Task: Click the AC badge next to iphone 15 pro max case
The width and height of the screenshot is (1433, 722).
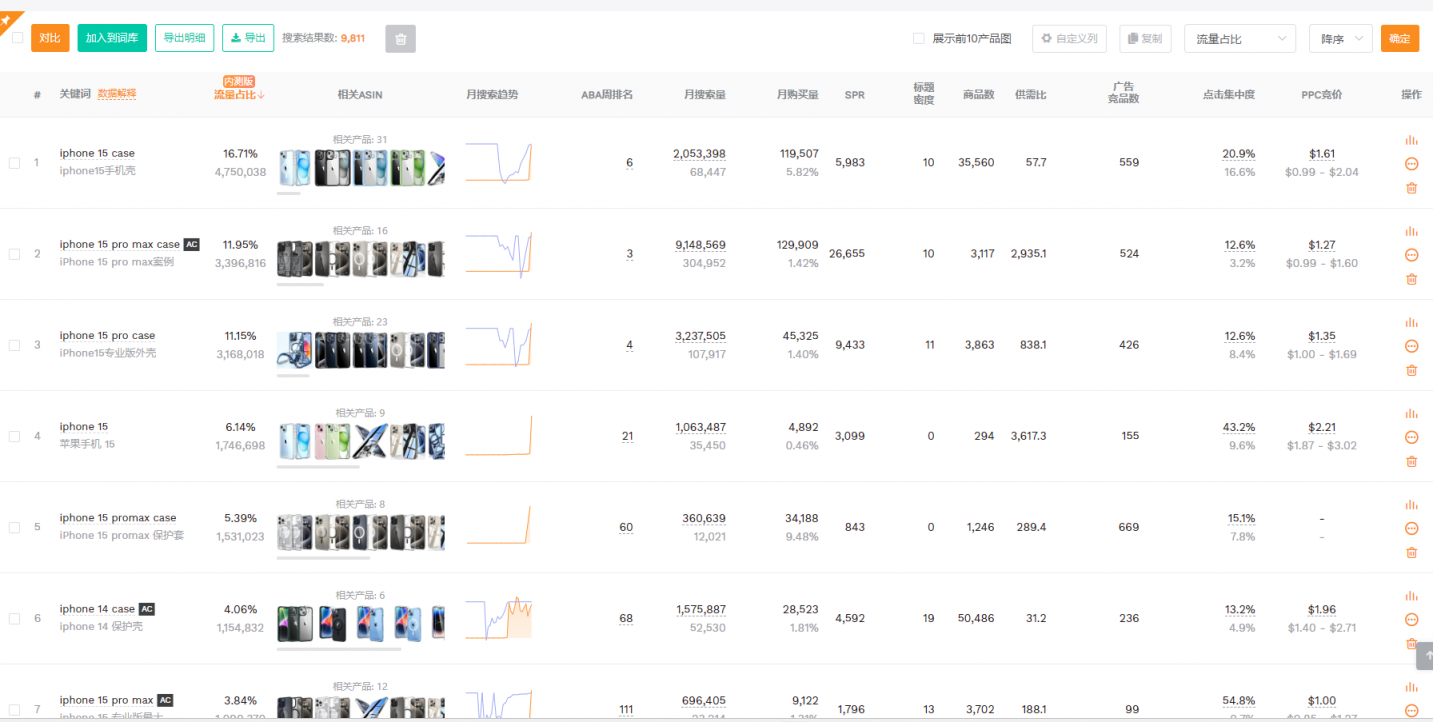Action: (x=192, y=244)
